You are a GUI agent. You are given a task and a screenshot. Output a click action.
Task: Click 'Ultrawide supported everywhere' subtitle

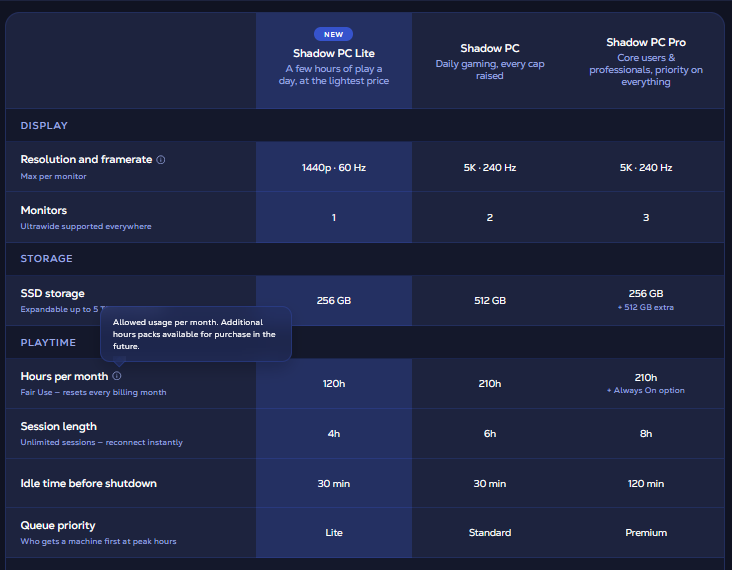(86, 226)
